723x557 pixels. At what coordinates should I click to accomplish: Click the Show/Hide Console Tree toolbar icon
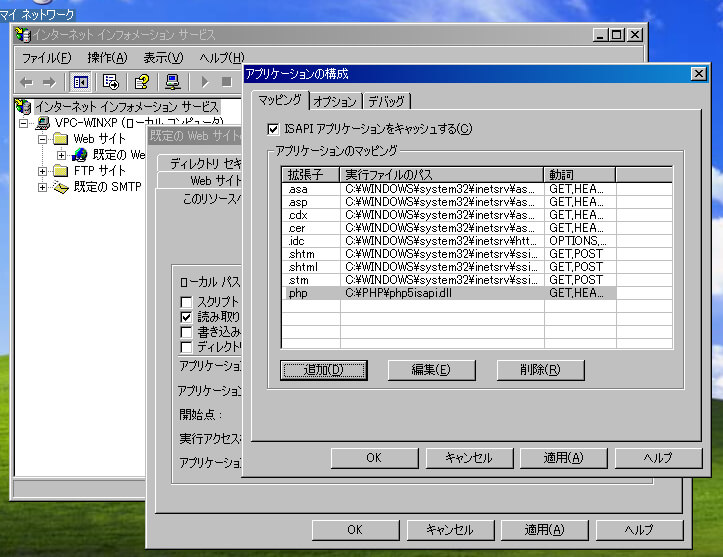[81, 82]
